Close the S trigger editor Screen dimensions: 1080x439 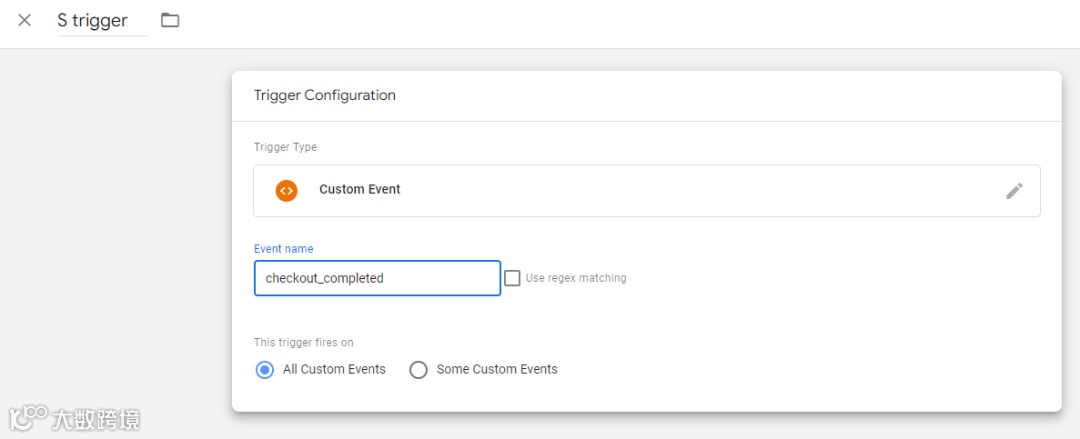[25, 20]
